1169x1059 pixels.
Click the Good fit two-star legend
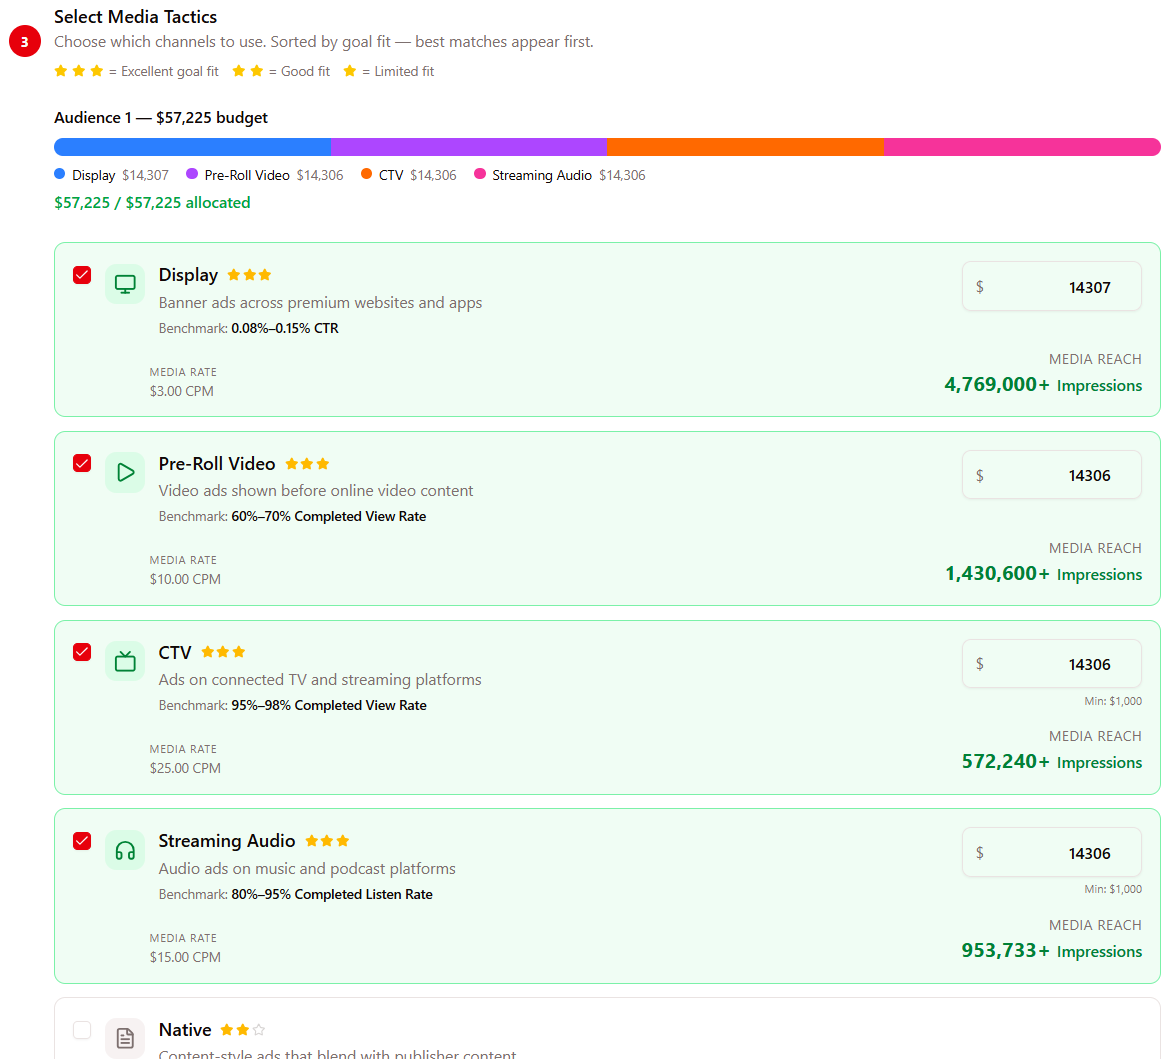click(x=248, y=71)
